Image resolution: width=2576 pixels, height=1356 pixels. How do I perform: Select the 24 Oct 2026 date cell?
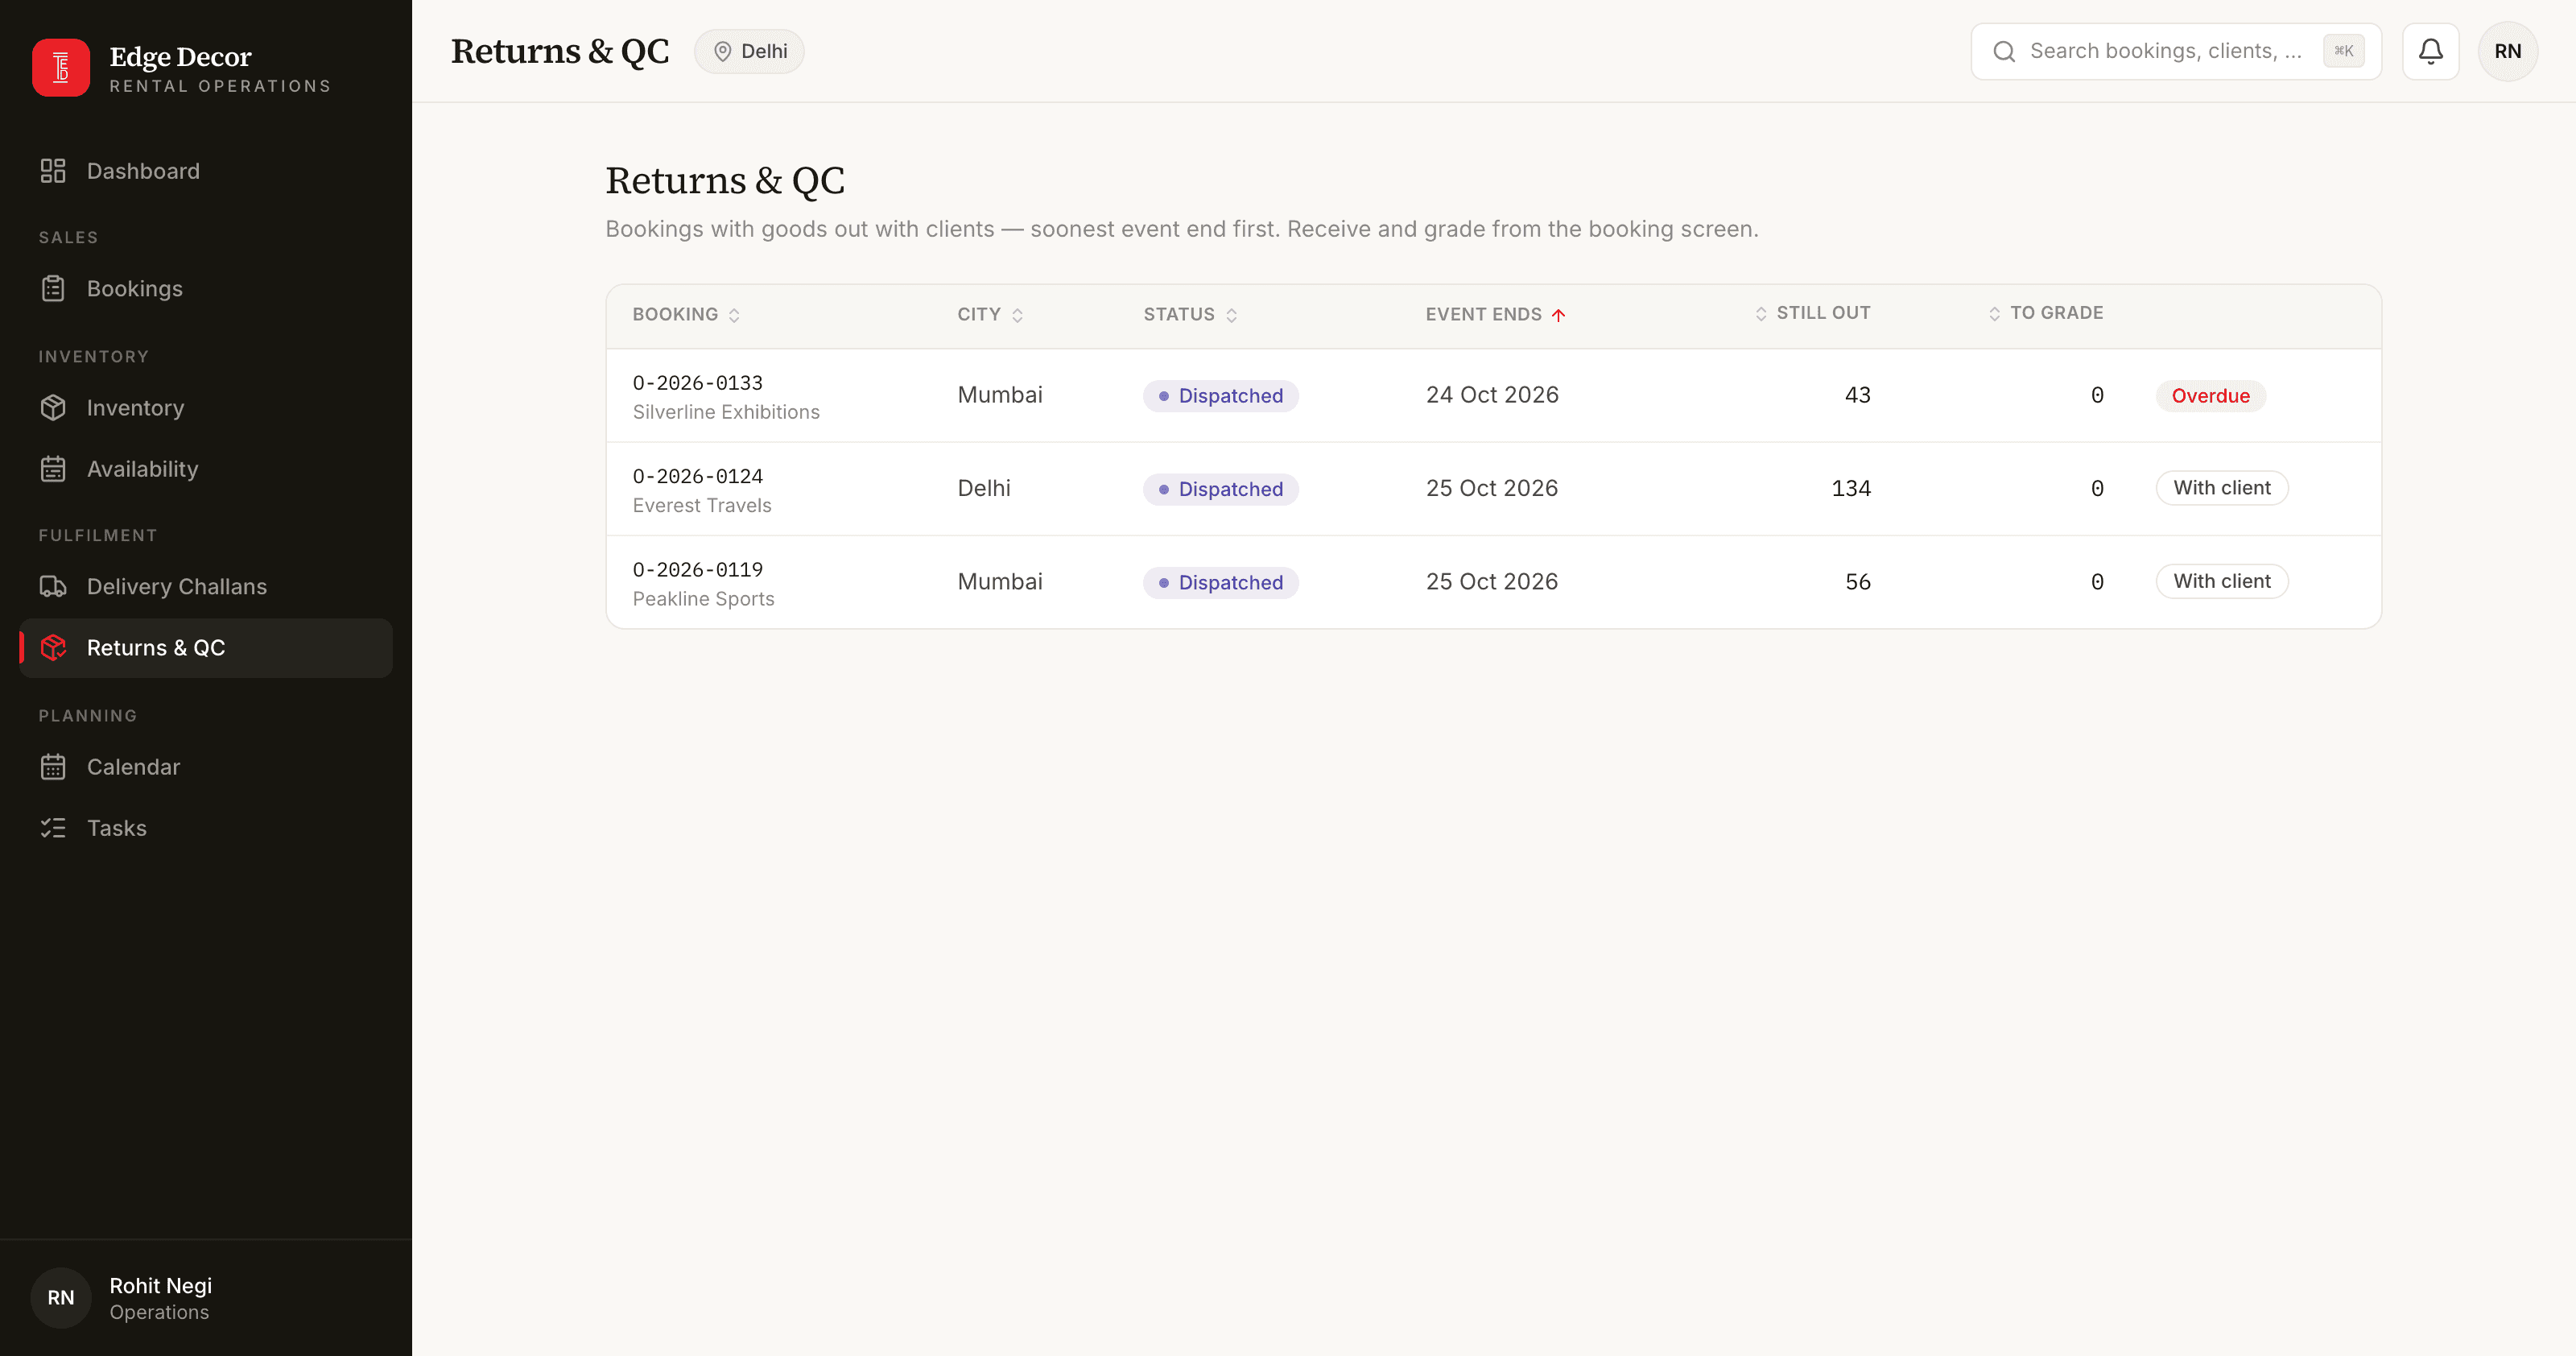coord(1492,395)
